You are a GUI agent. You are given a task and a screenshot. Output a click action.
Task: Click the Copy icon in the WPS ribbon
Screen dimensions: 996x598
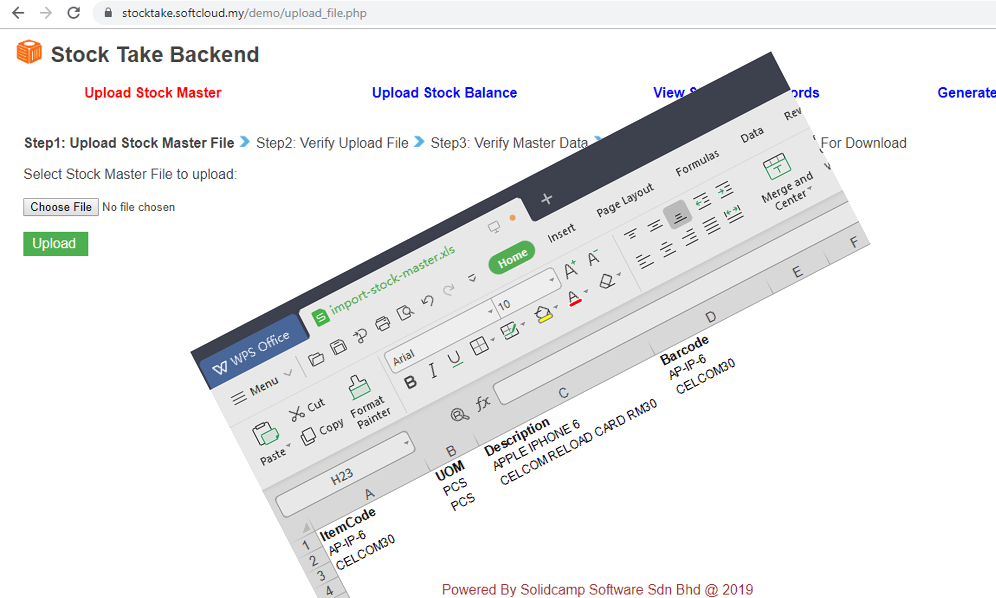coord(308,433)
